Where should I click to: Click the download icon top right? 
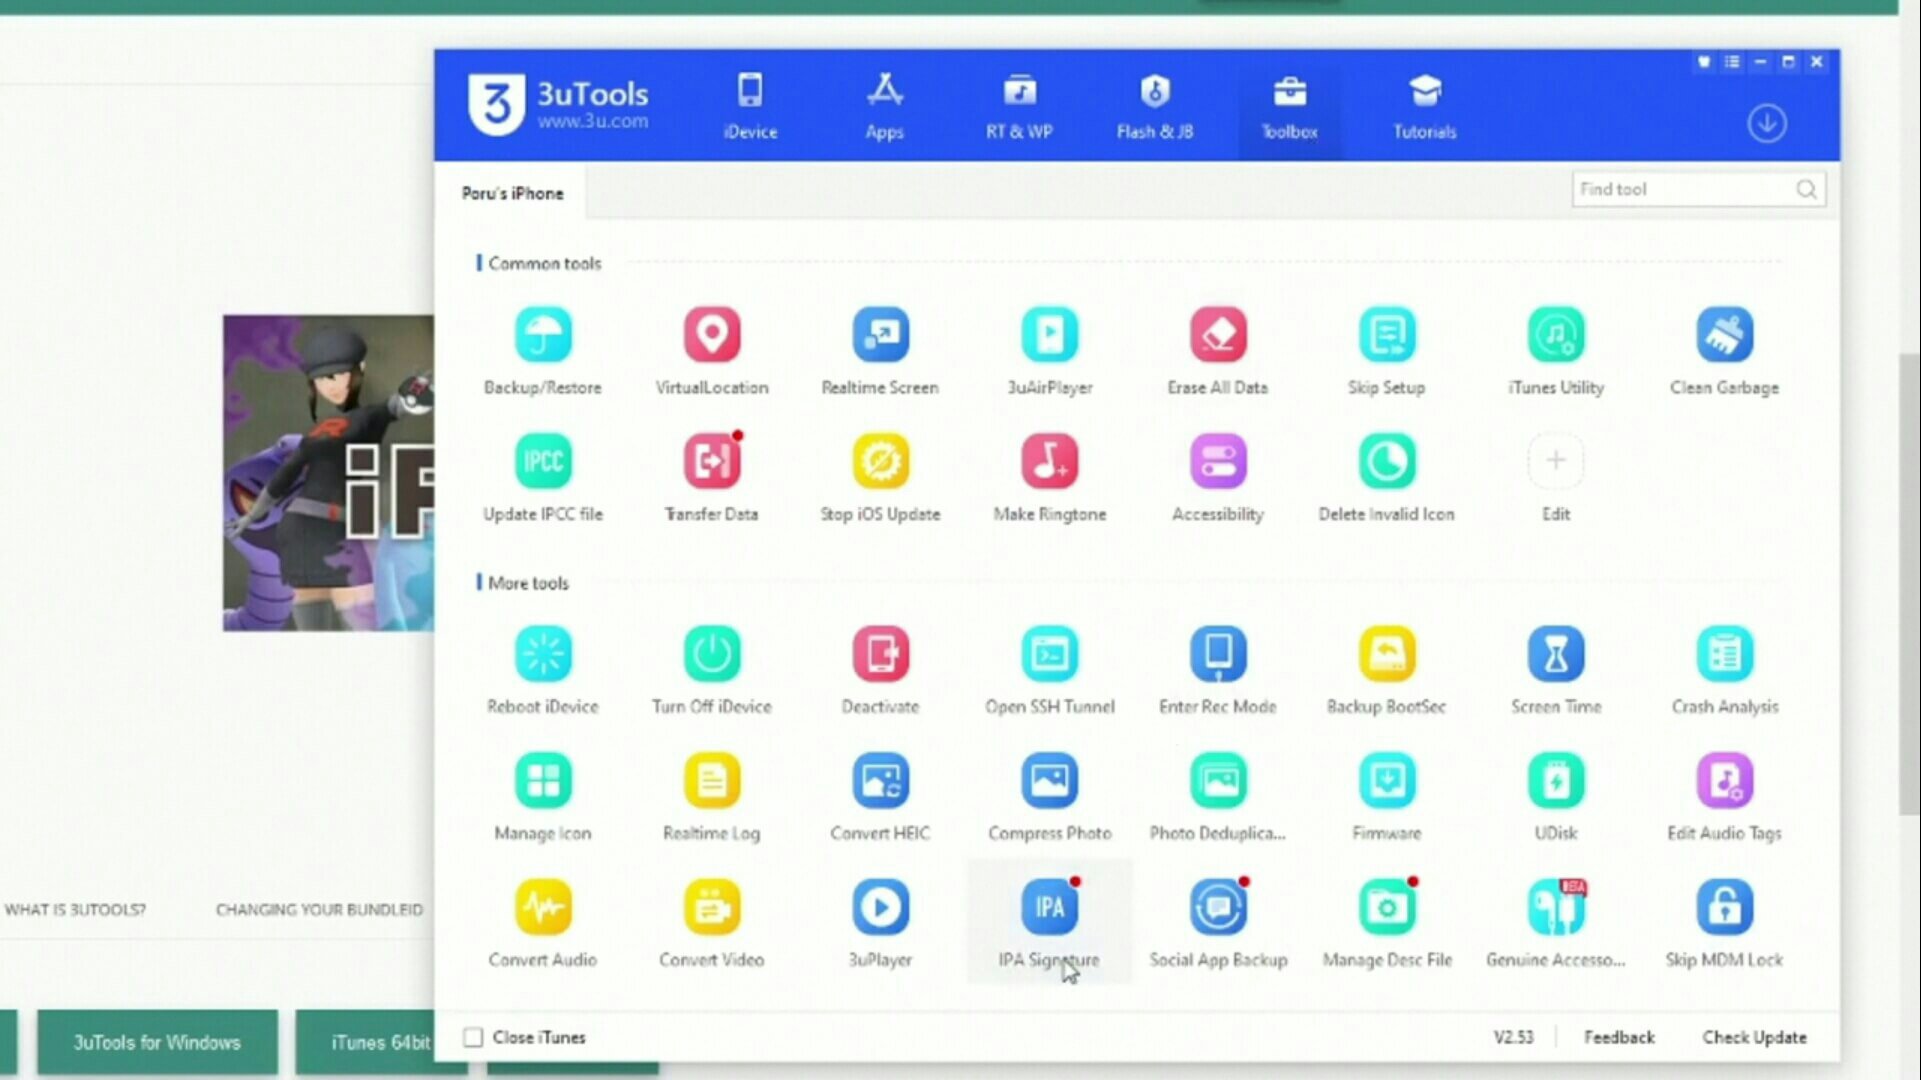point(1767,123)
